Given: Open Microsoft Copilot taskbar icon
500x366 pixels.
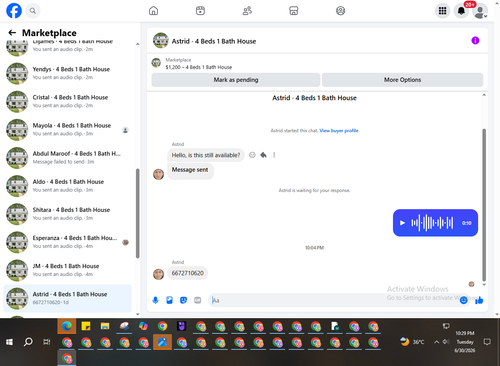Looking at the screenshot, I should click(x=143, y=326).
